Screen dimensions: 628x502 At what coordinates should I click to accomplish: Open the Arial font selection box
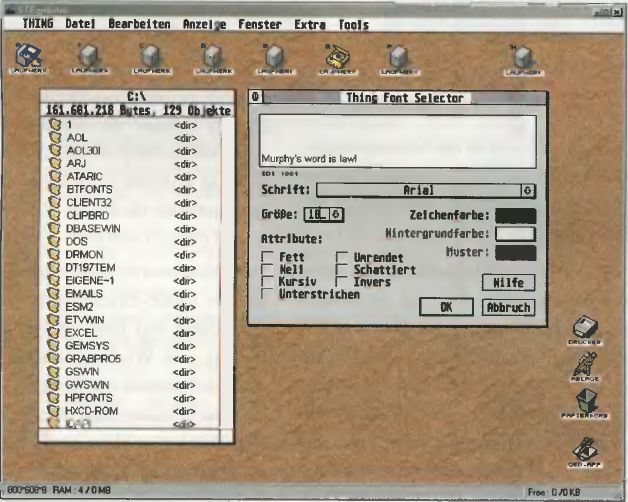coord(418,188)
